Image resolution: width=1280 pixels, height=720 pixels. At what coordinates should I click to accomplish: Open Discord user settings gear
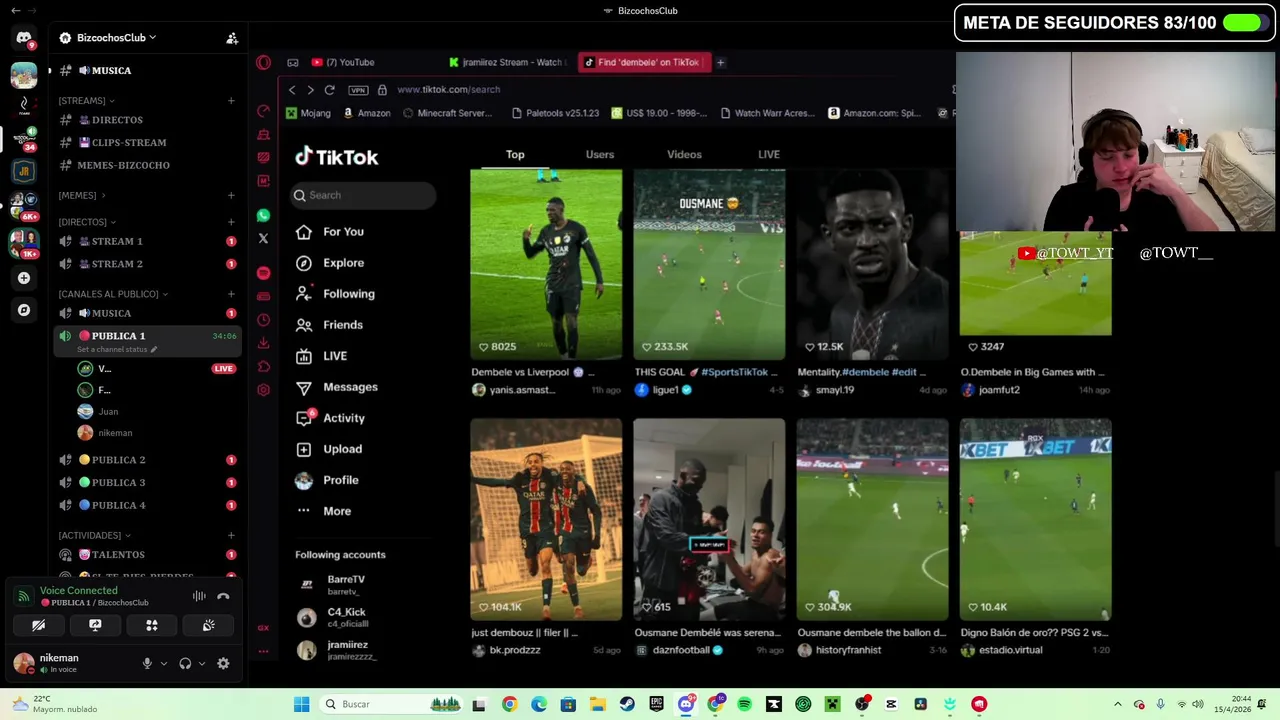pos(223,663)
